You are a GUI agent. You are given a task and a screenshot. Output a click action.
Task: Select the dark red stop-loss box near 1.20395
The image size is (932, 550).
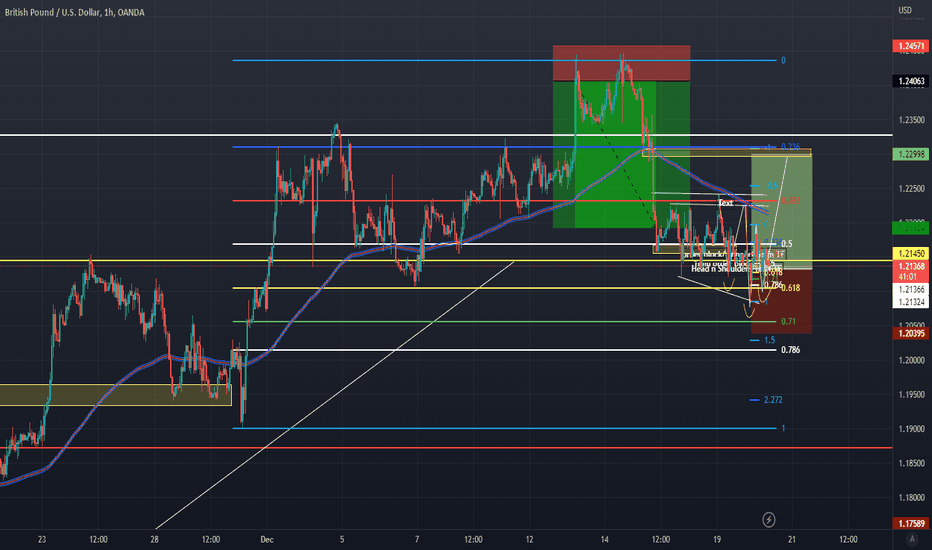pos(781,301)
